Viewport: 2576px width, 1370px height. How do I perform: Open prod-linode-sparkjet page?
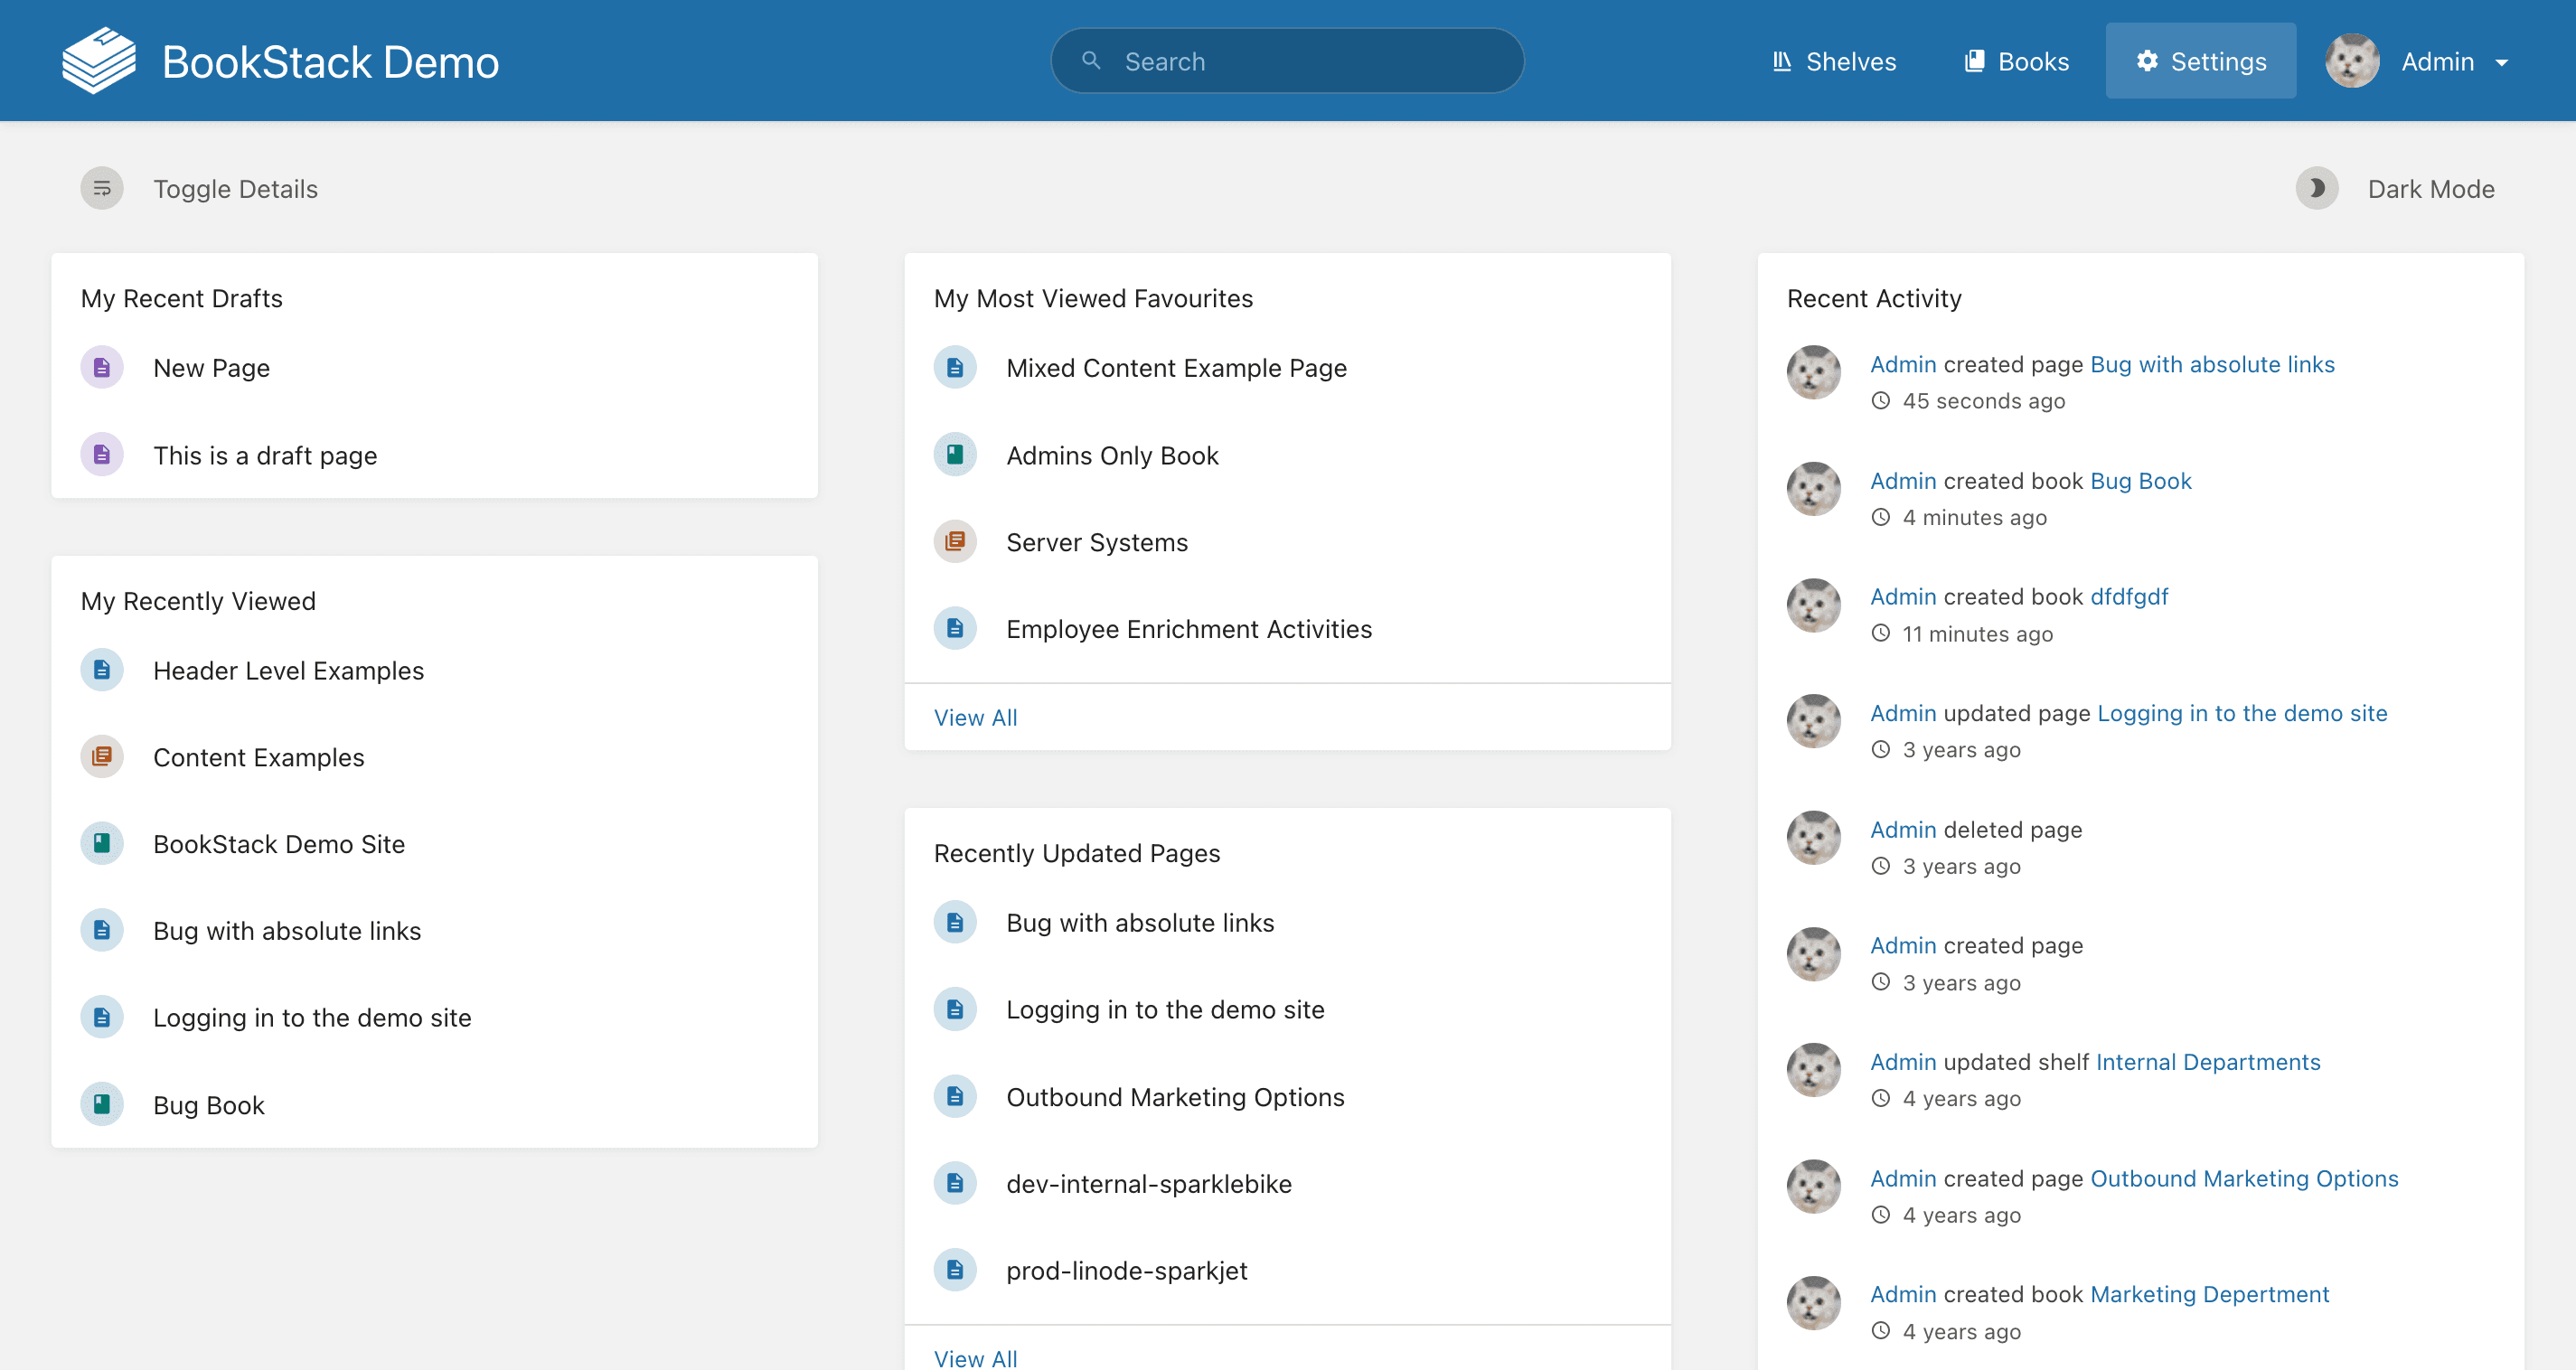(1127, 1271)
